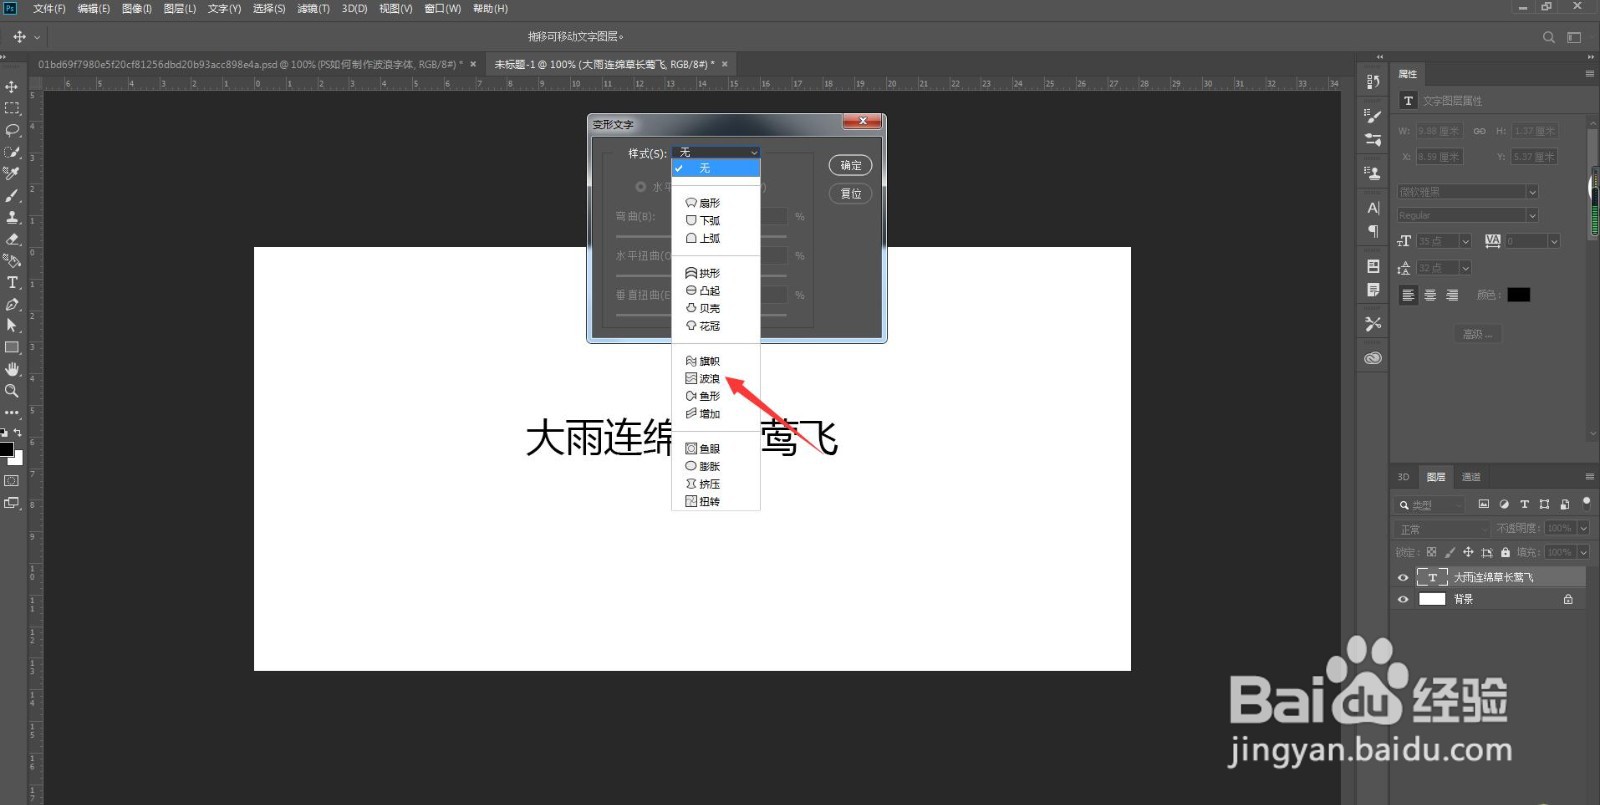Select the Rectangle shape tool
Viewport: 1600px width, 805px height.
[x=12, y=348]
